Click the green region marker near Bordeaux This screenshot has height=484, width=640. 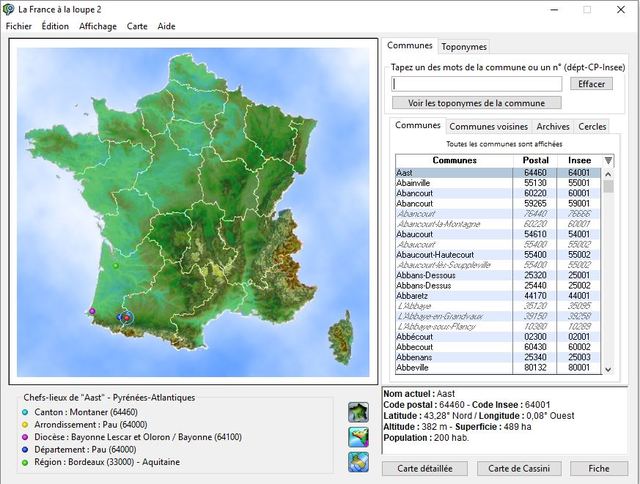point(116,266)
